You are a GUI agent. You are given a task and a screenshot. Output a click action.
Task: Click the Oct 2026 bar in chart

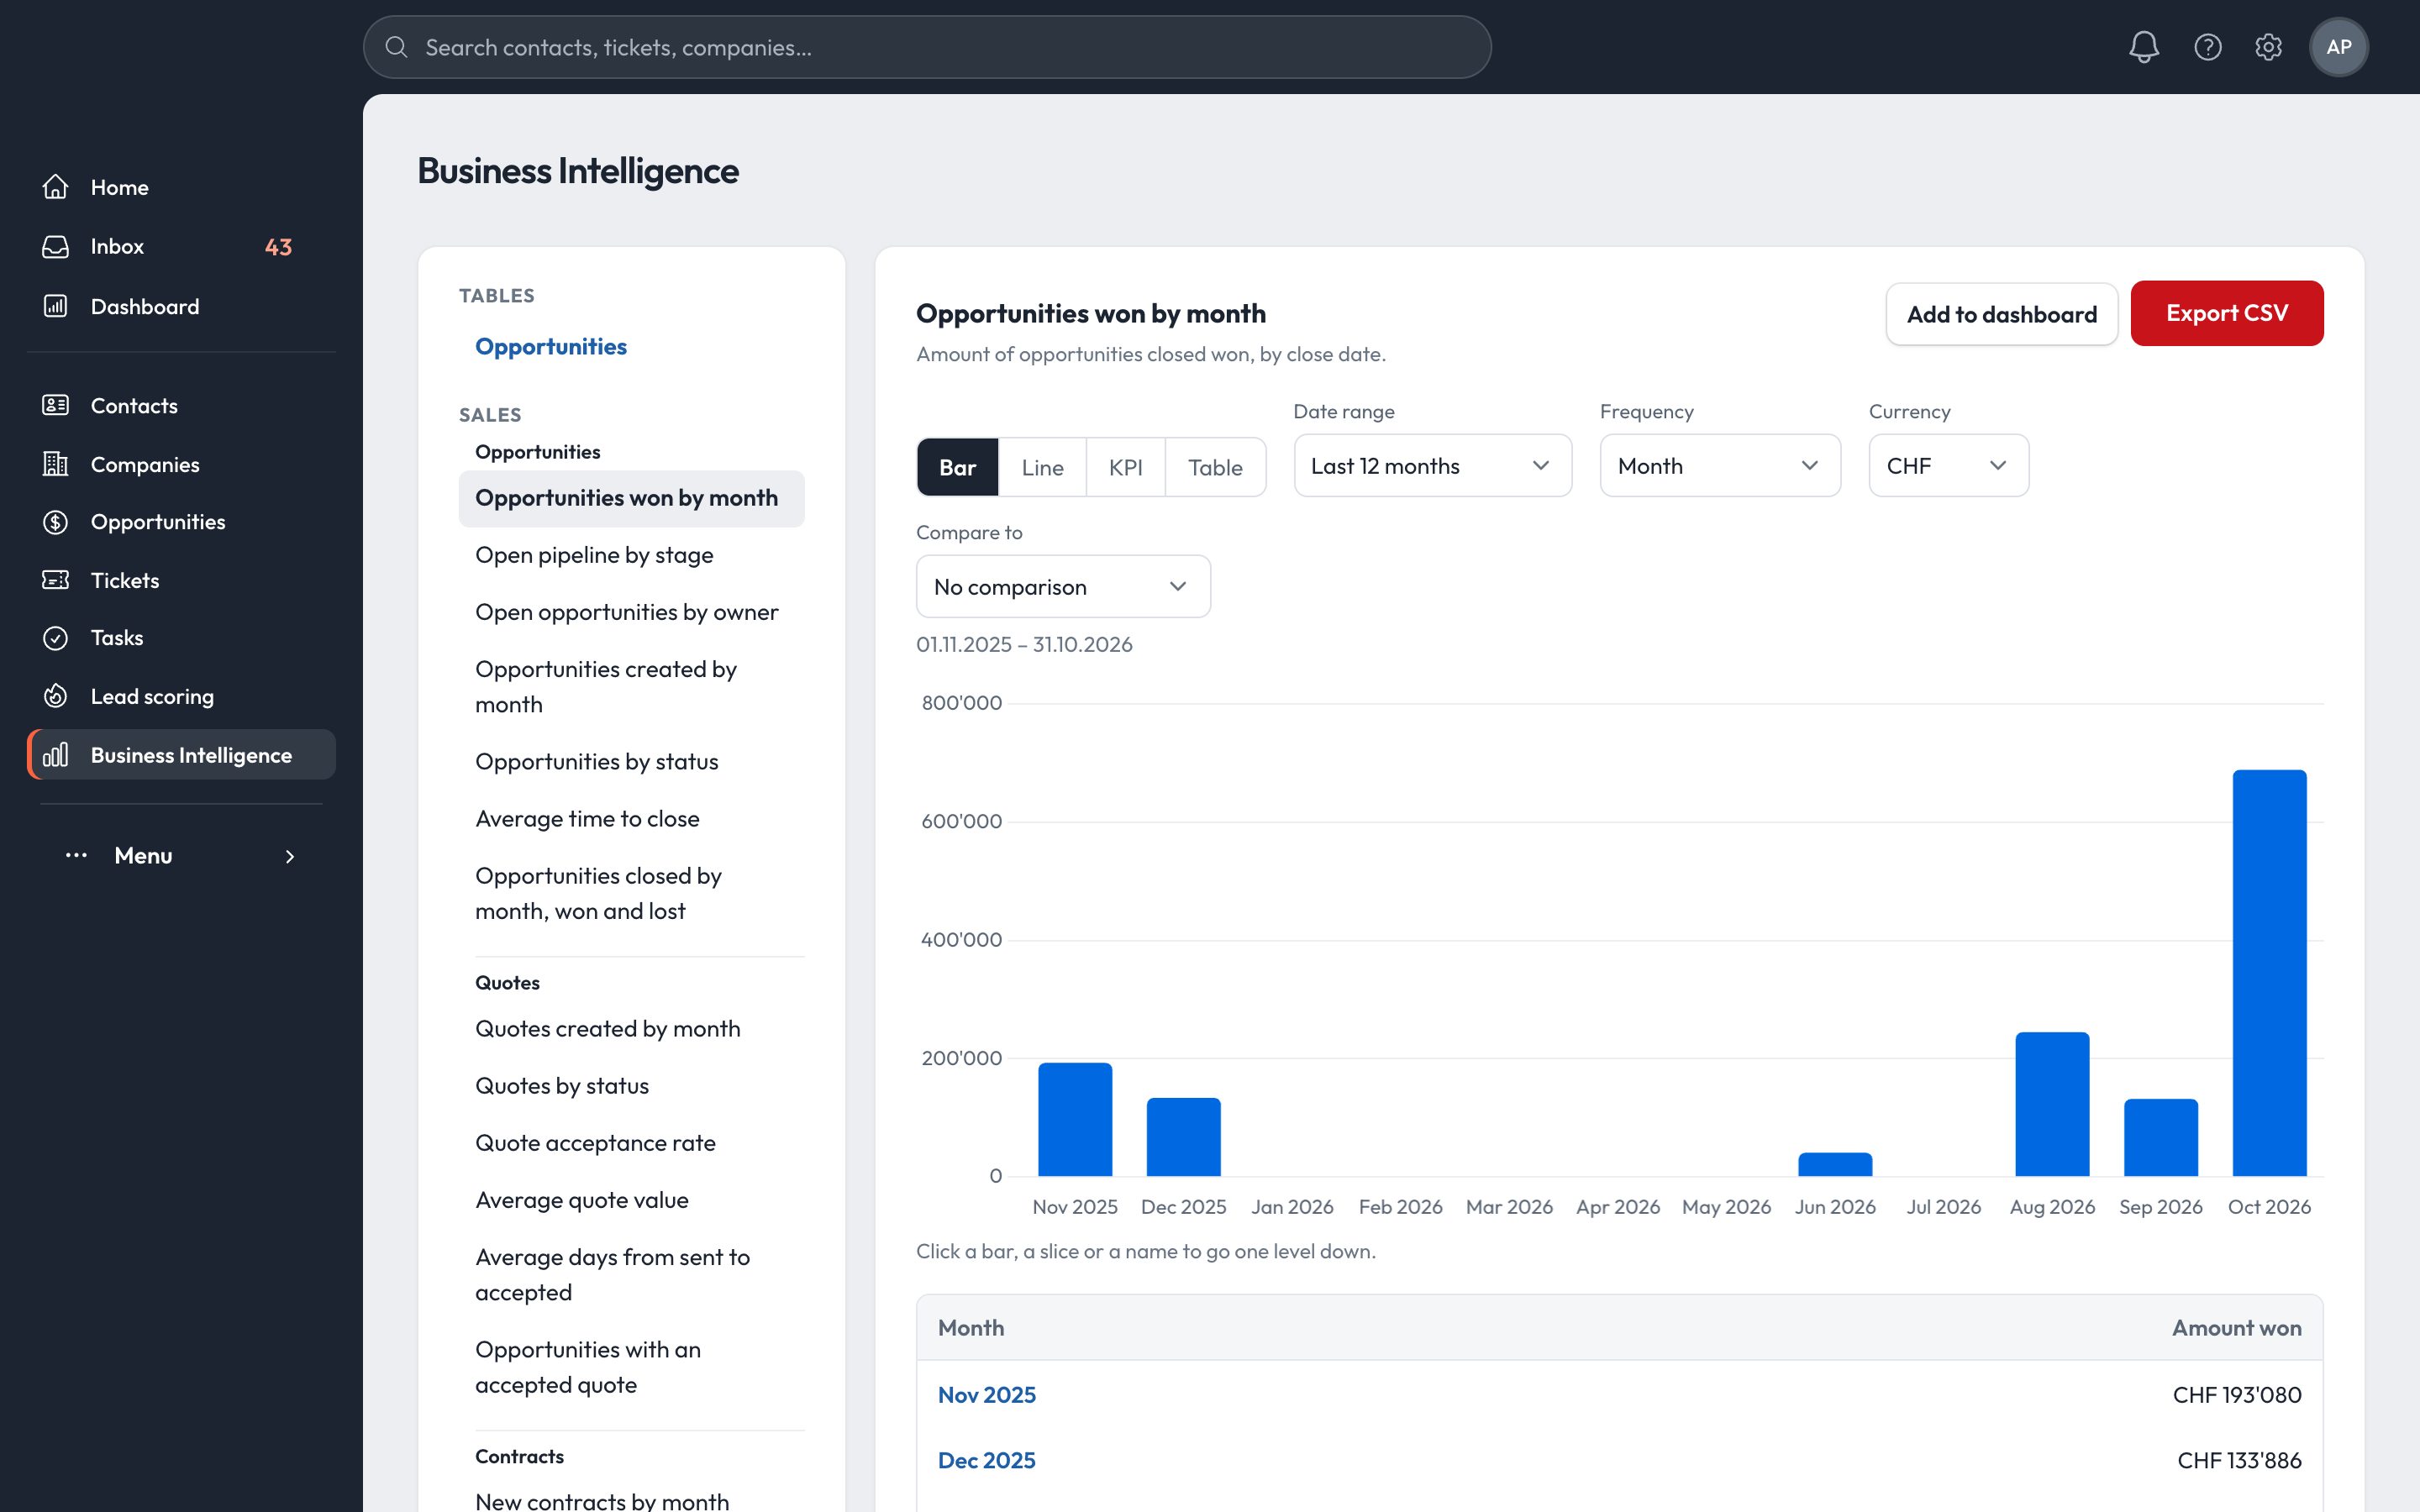(2269, 973)
